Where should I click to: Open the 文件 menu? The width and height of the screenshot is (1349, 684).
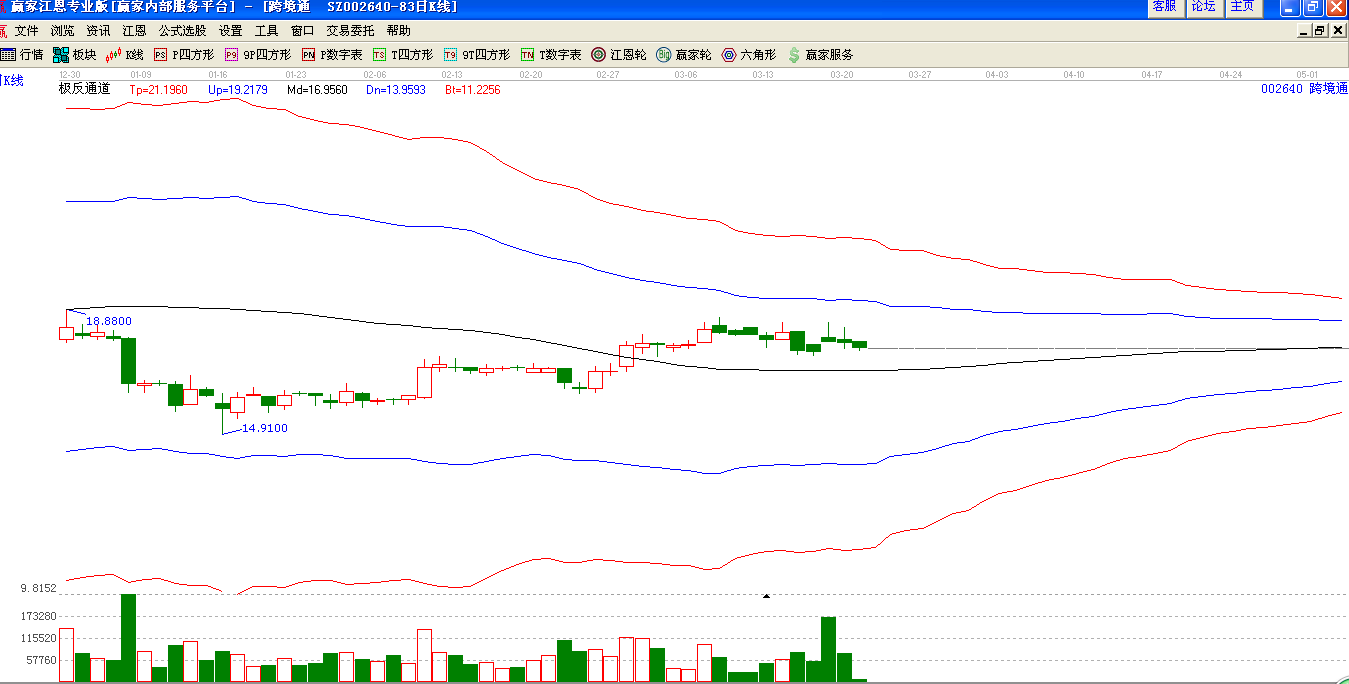[26, 31]
